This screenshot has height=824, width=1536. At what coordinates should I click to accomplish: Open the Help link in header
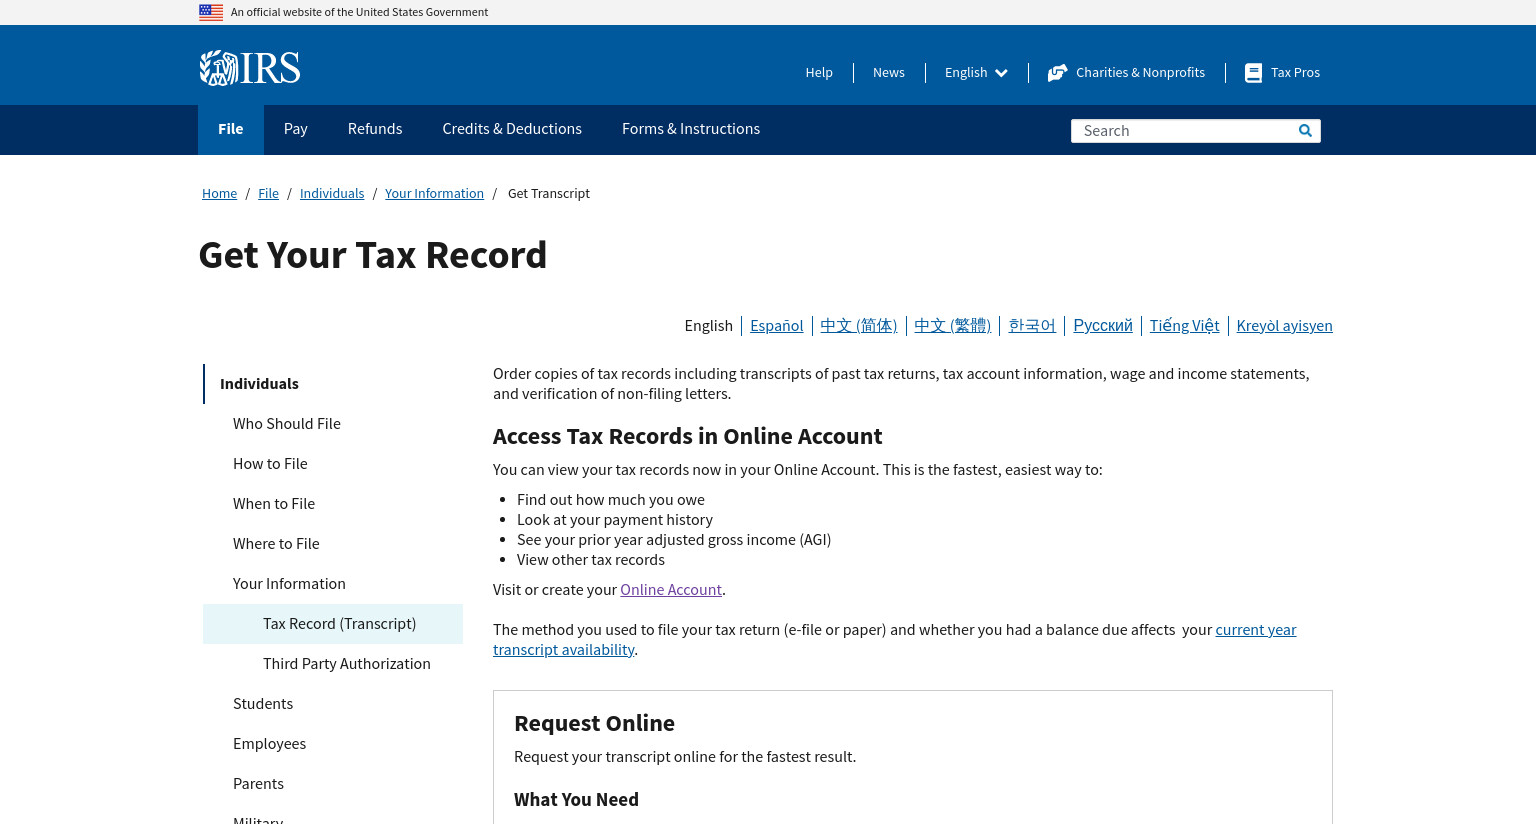819,73
